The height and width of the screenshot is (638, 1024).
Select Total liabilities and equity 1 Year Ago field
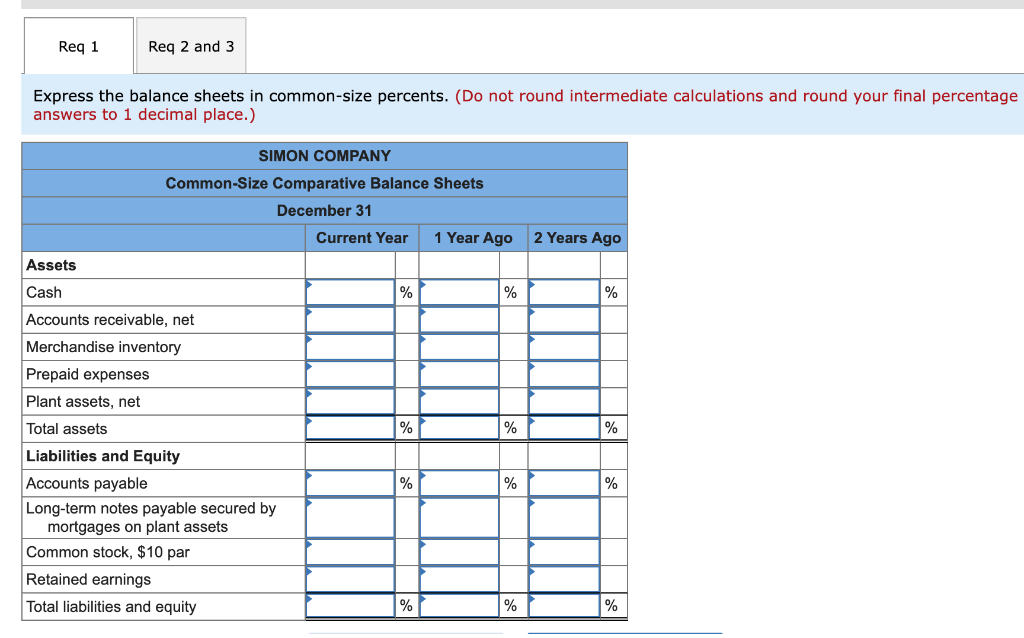[x=459, y=606]
